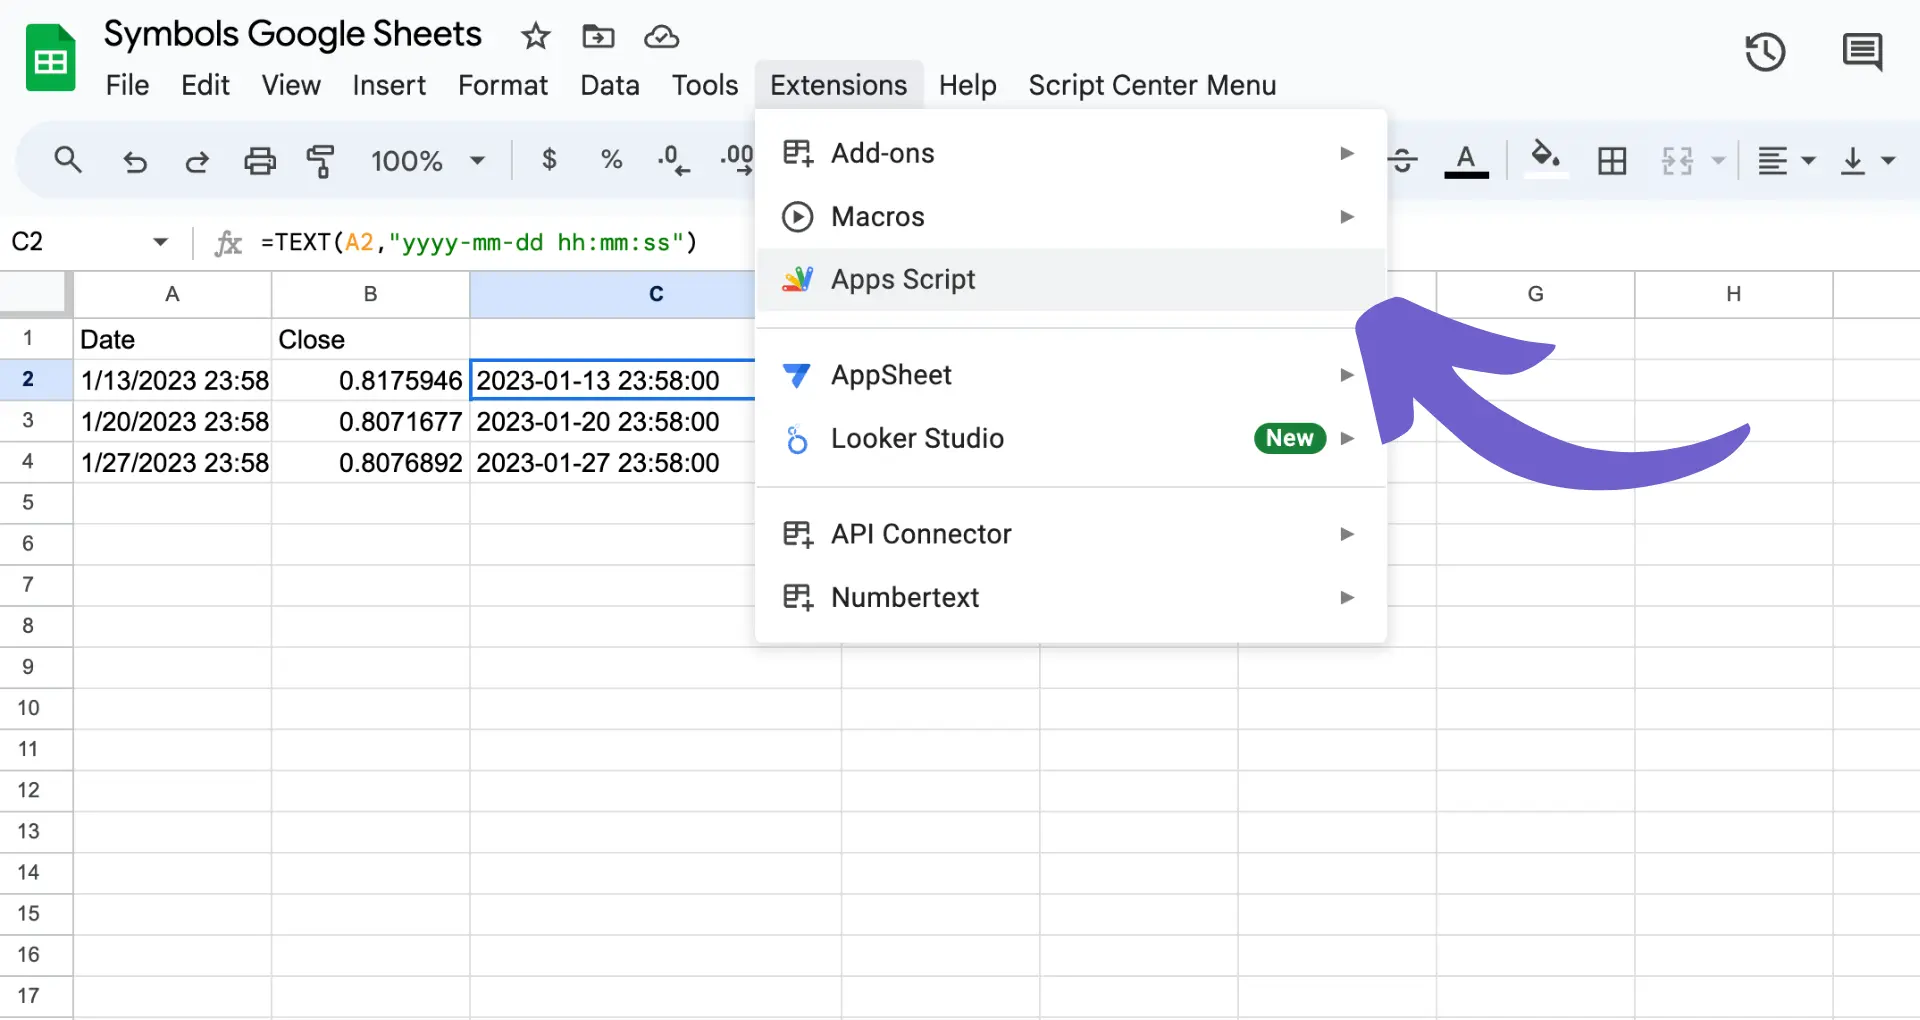Rename the Symbols Google Sheets title

pyautogui.click(x=293, y=35)
